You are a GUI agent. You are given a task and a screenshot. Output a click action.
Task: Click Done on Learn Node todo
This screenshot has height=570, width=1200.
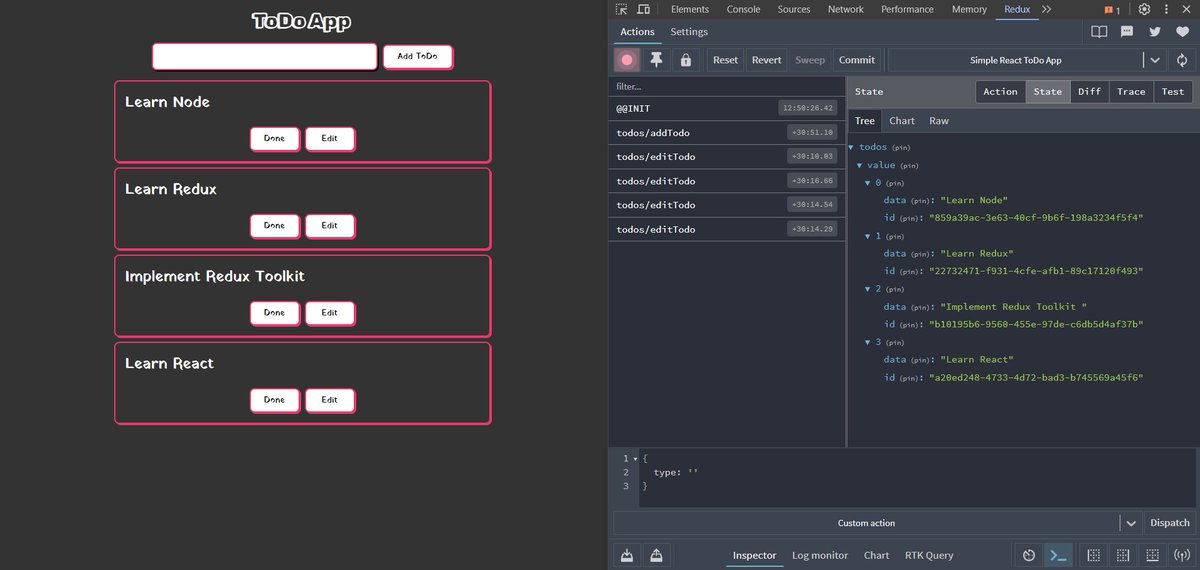point(274,139)
